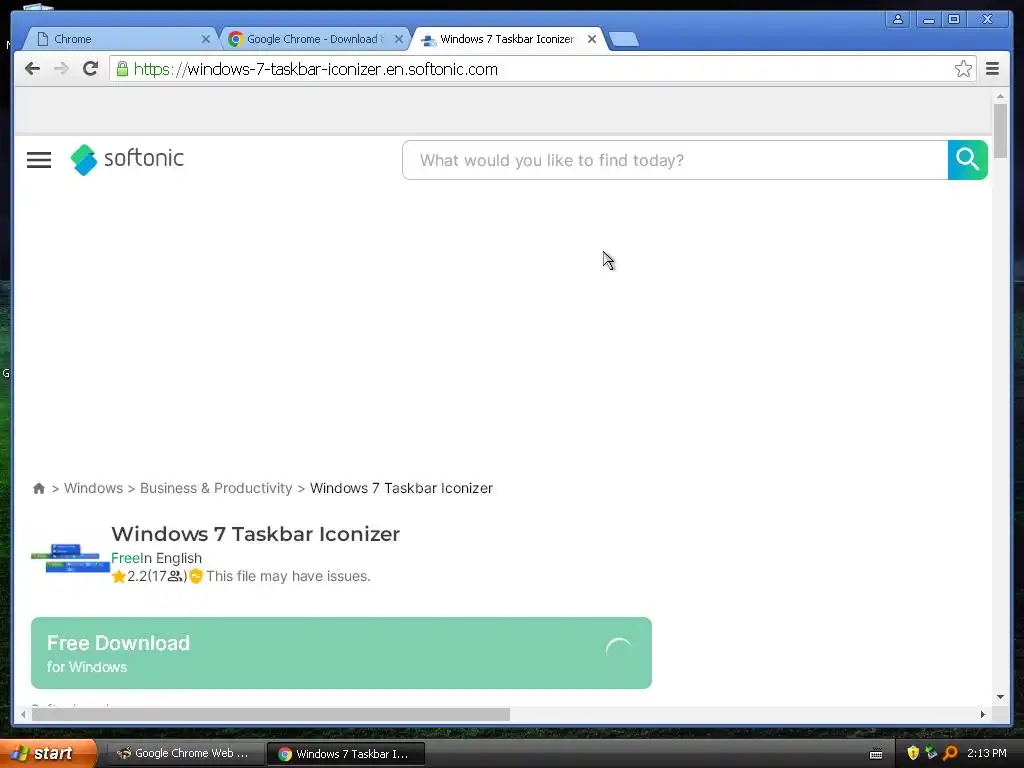1024x768 pixels.
Task: Click inside the address bar URL
Action: coord(315,69)
